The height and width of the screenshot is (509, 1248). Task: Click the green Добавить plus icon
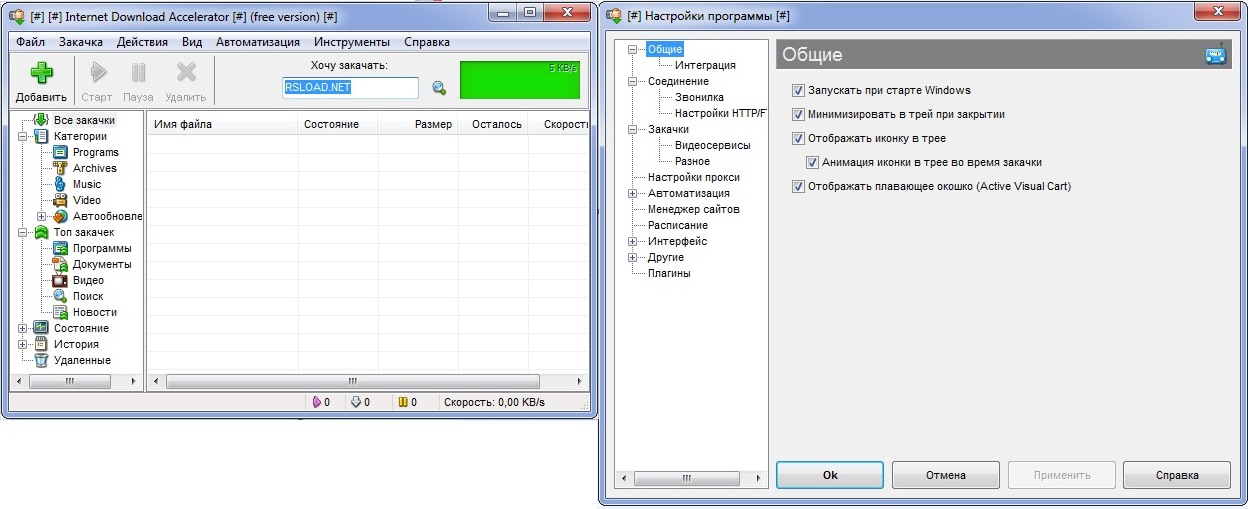[41, 73]
